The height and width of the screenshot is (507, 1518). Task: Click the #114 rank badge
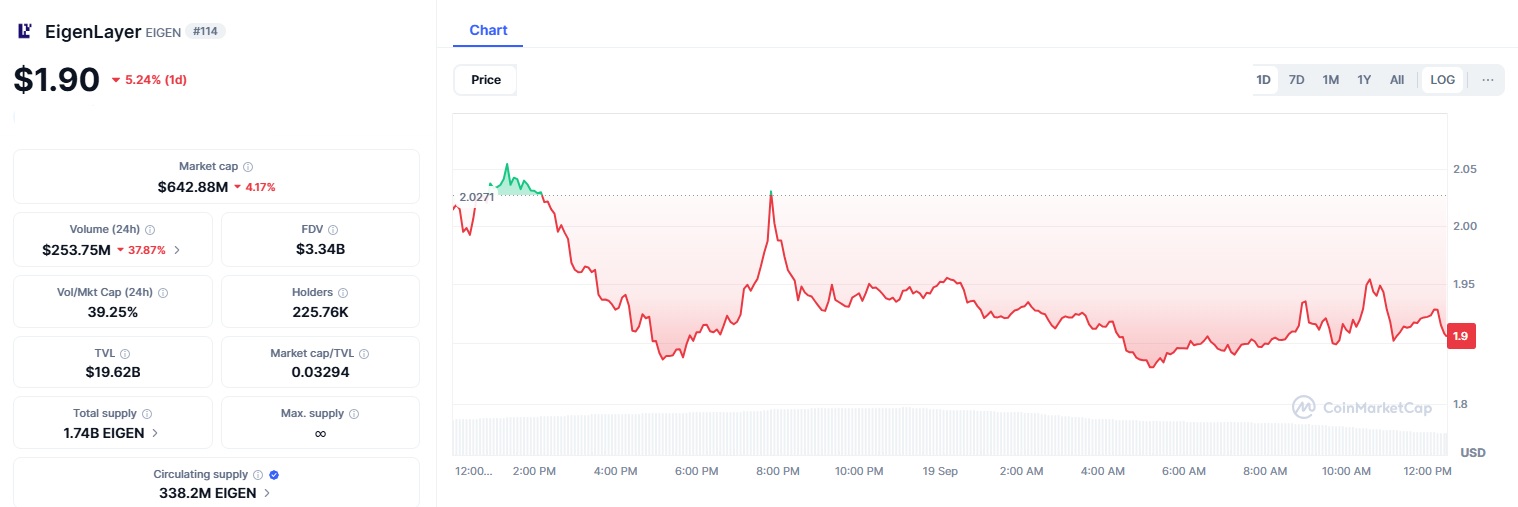(x=206, y=31)
